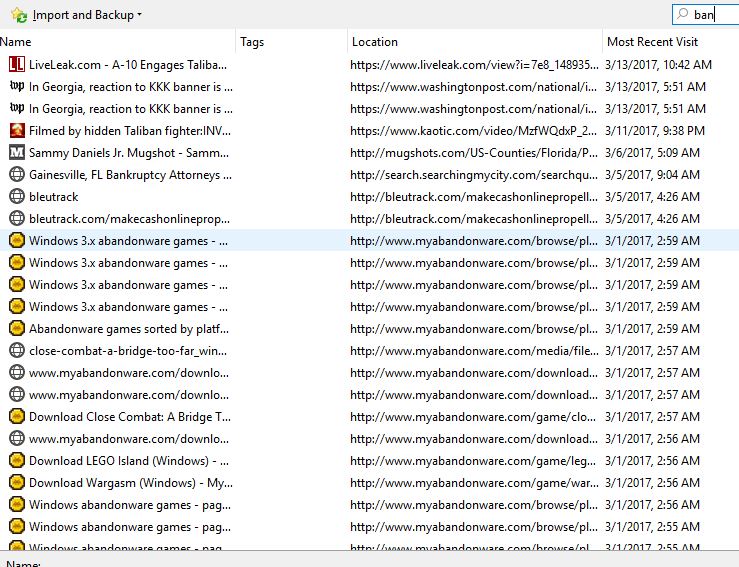Sort by the Most Recent Visit header

[671, 42]
